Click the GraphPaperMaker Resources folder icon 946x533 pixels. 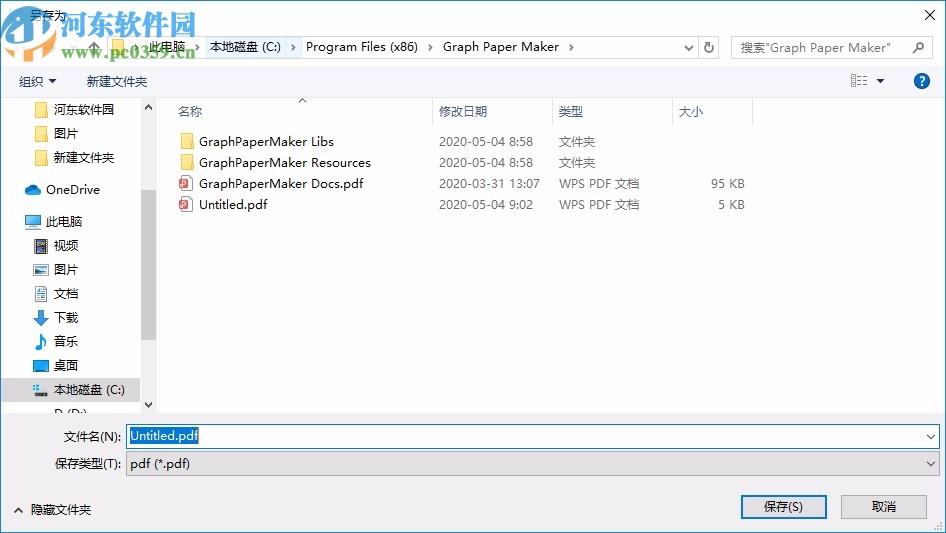[187, 162]
